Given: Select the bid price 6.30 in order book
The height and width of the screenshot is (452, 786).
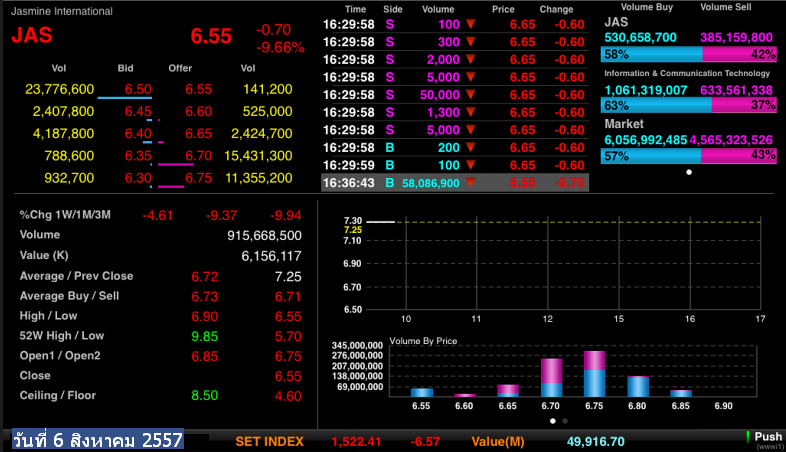Looking at the screenshot, I should coord(138,177).
